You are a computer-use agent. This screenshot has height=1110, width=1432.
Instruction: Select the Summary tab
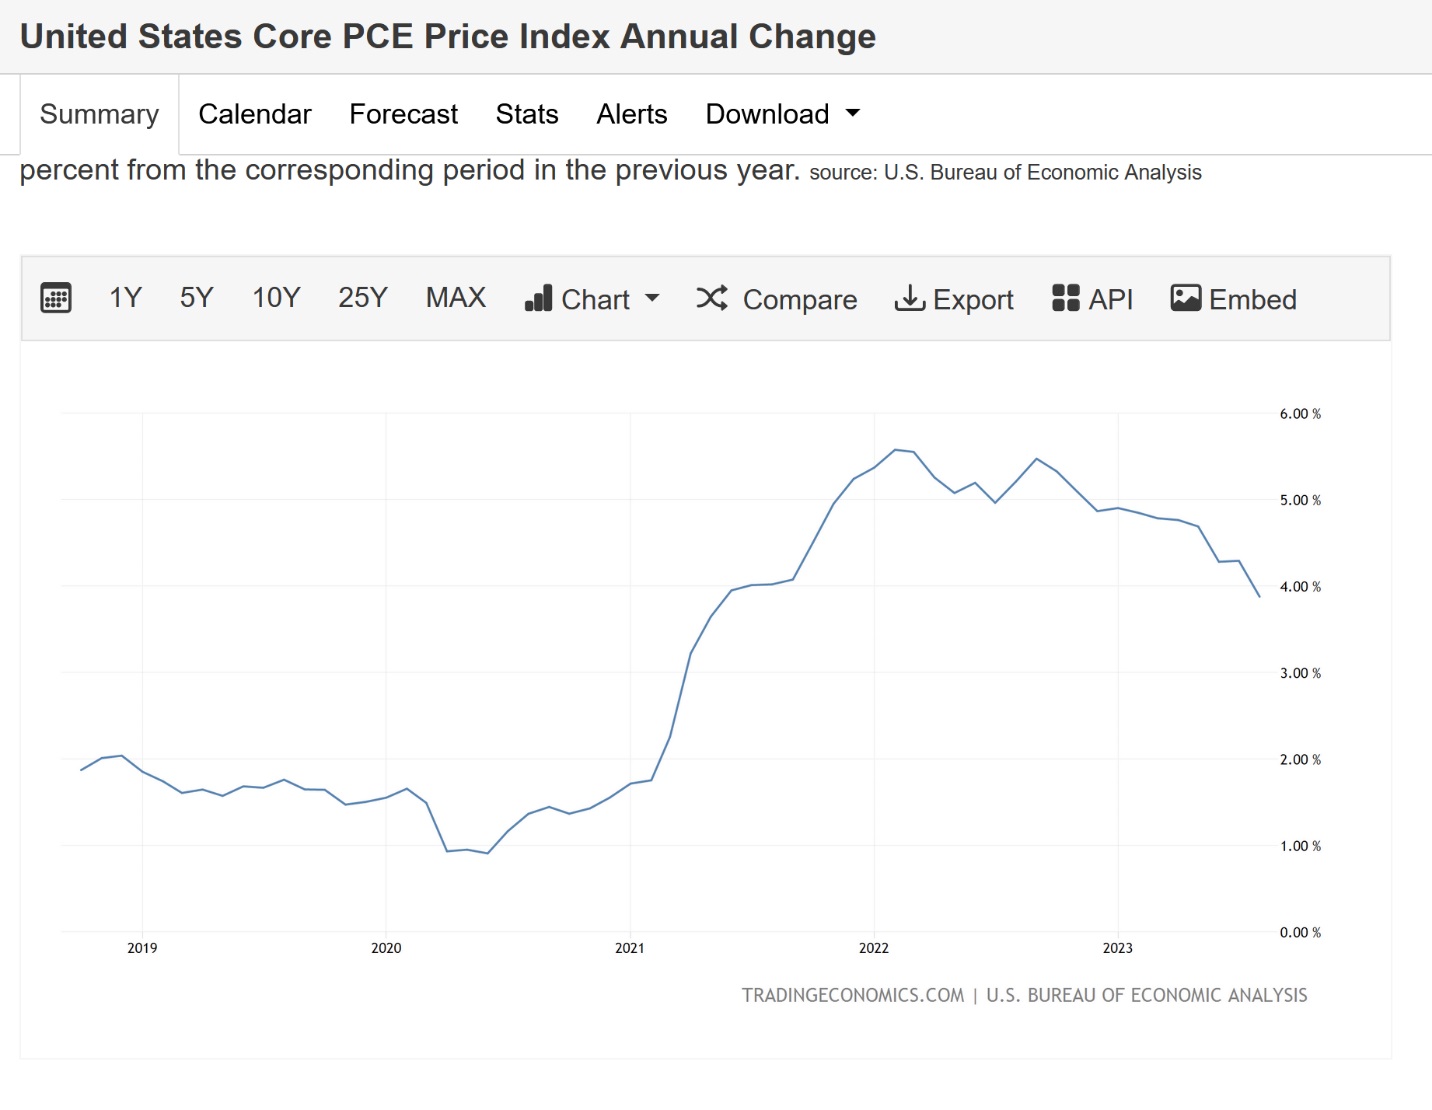click(99, 114)
